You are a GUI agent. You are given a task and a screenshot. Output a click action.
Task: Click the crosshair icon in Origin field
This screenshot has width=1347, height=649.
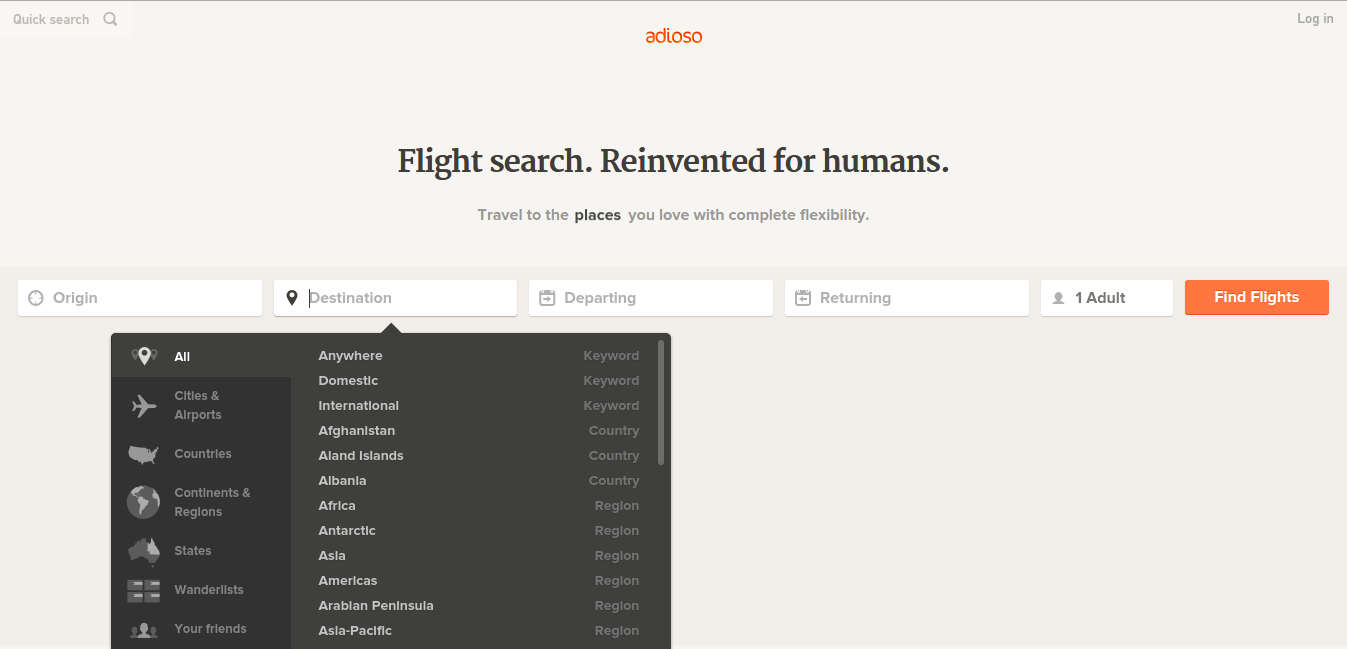36,298
